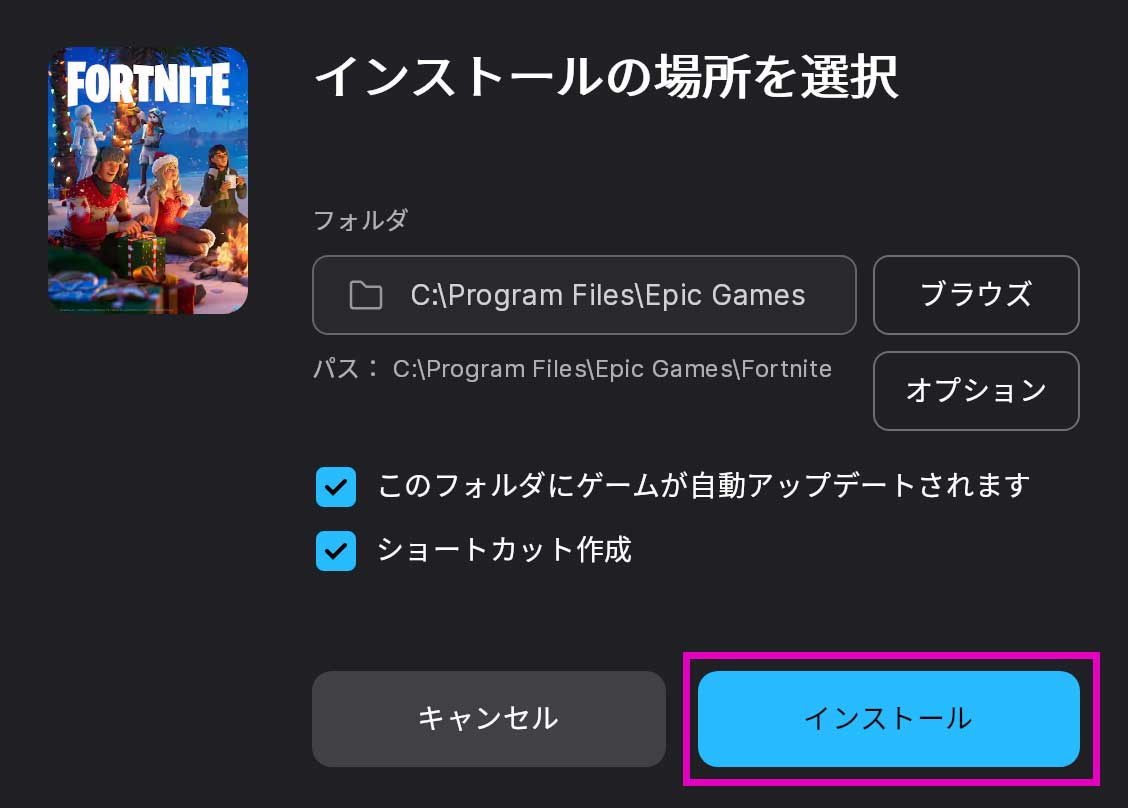1128x808 pixels.
Task: Click the checkmark beside ショートカット作成
Action: point(336,551)
